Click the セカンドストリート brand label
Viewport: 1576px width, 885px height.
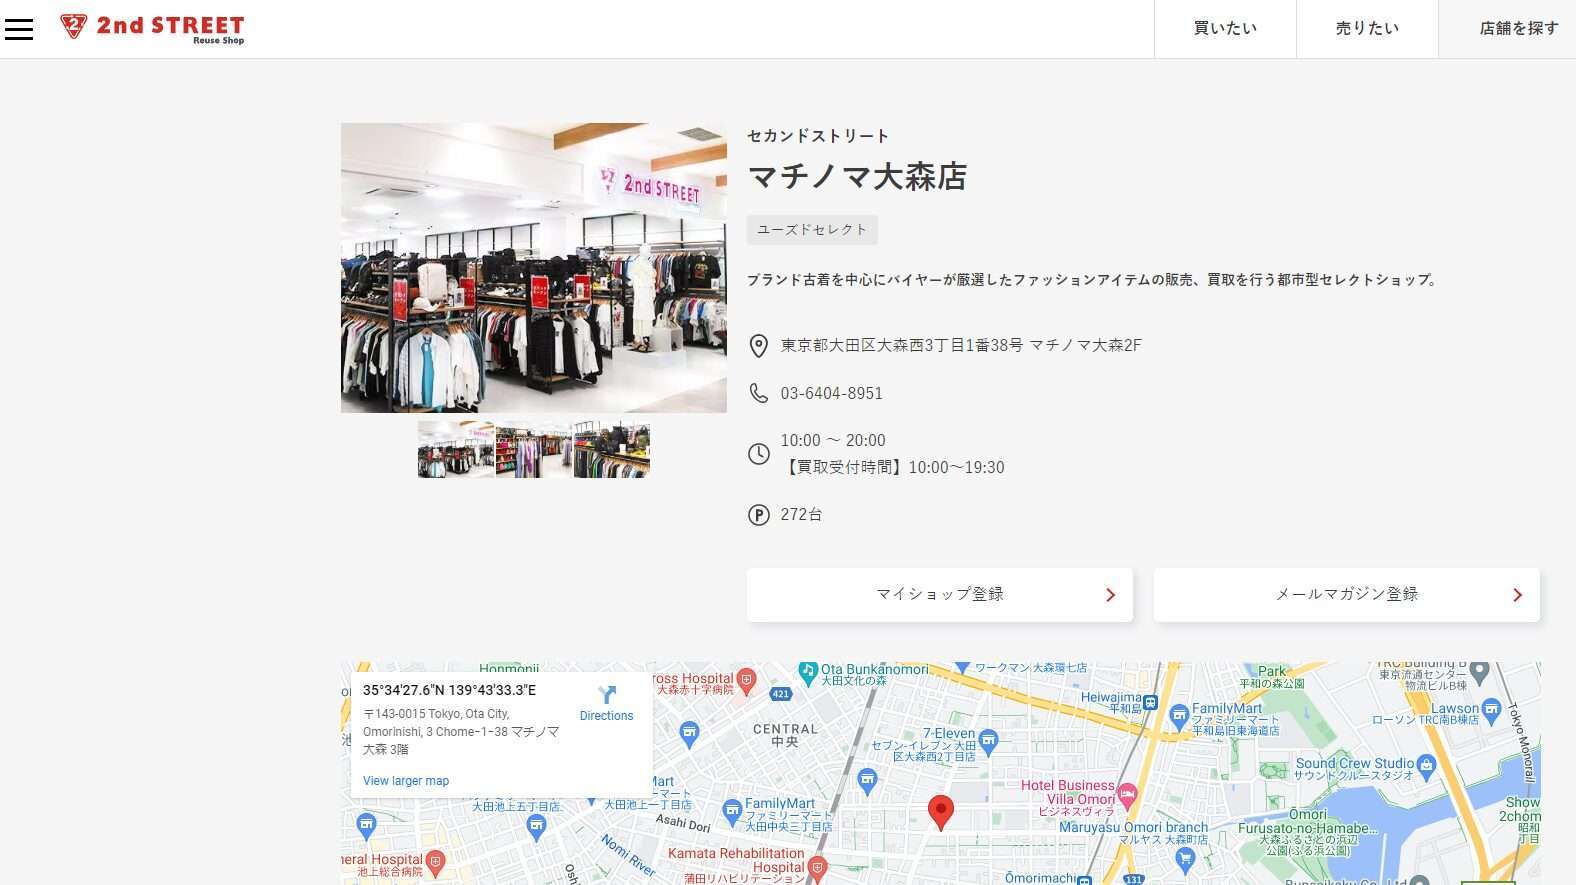[x=818, y=136]
